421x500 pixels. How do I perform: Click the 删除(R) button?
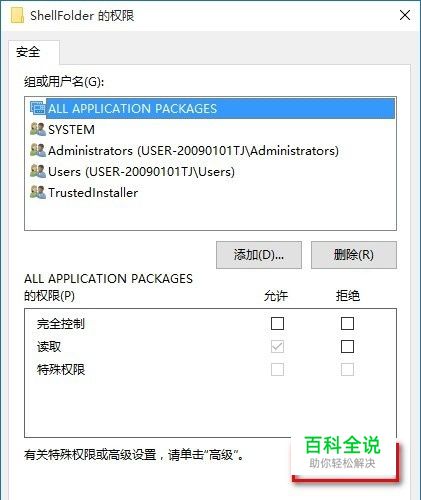(354, 255)
